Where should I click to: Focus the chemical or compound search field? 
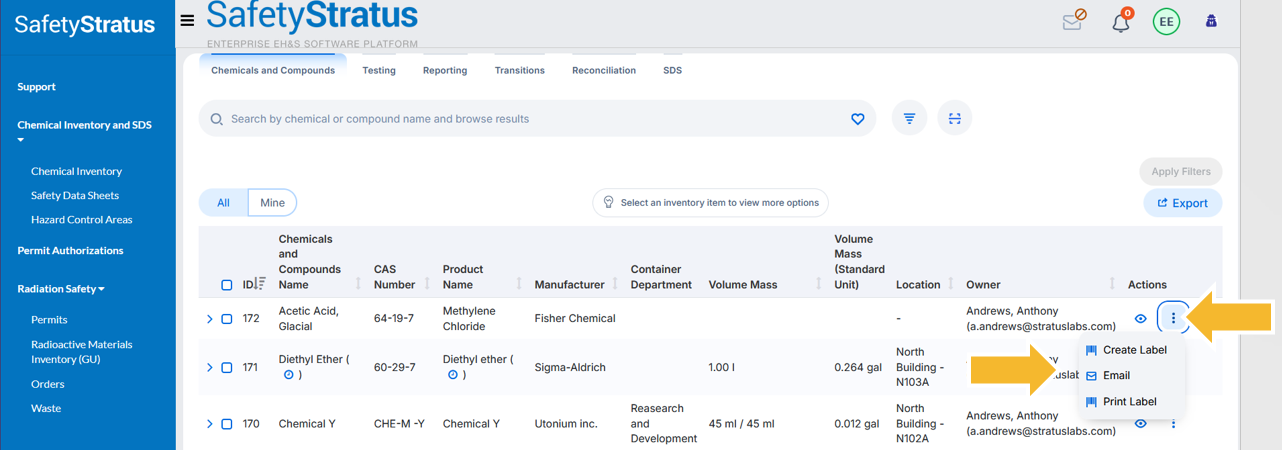pyautogui.click(x=536, y=119)
